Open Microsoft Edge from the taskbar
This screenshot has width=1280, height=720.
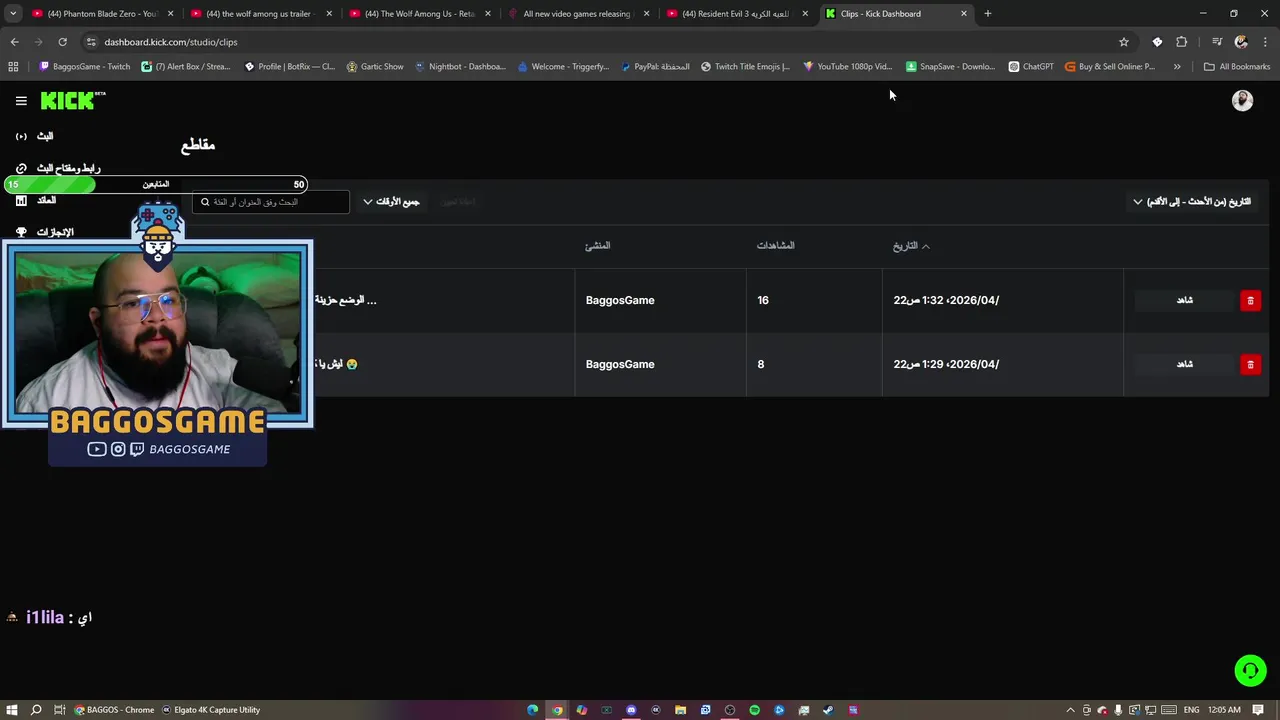click(533, 710)
